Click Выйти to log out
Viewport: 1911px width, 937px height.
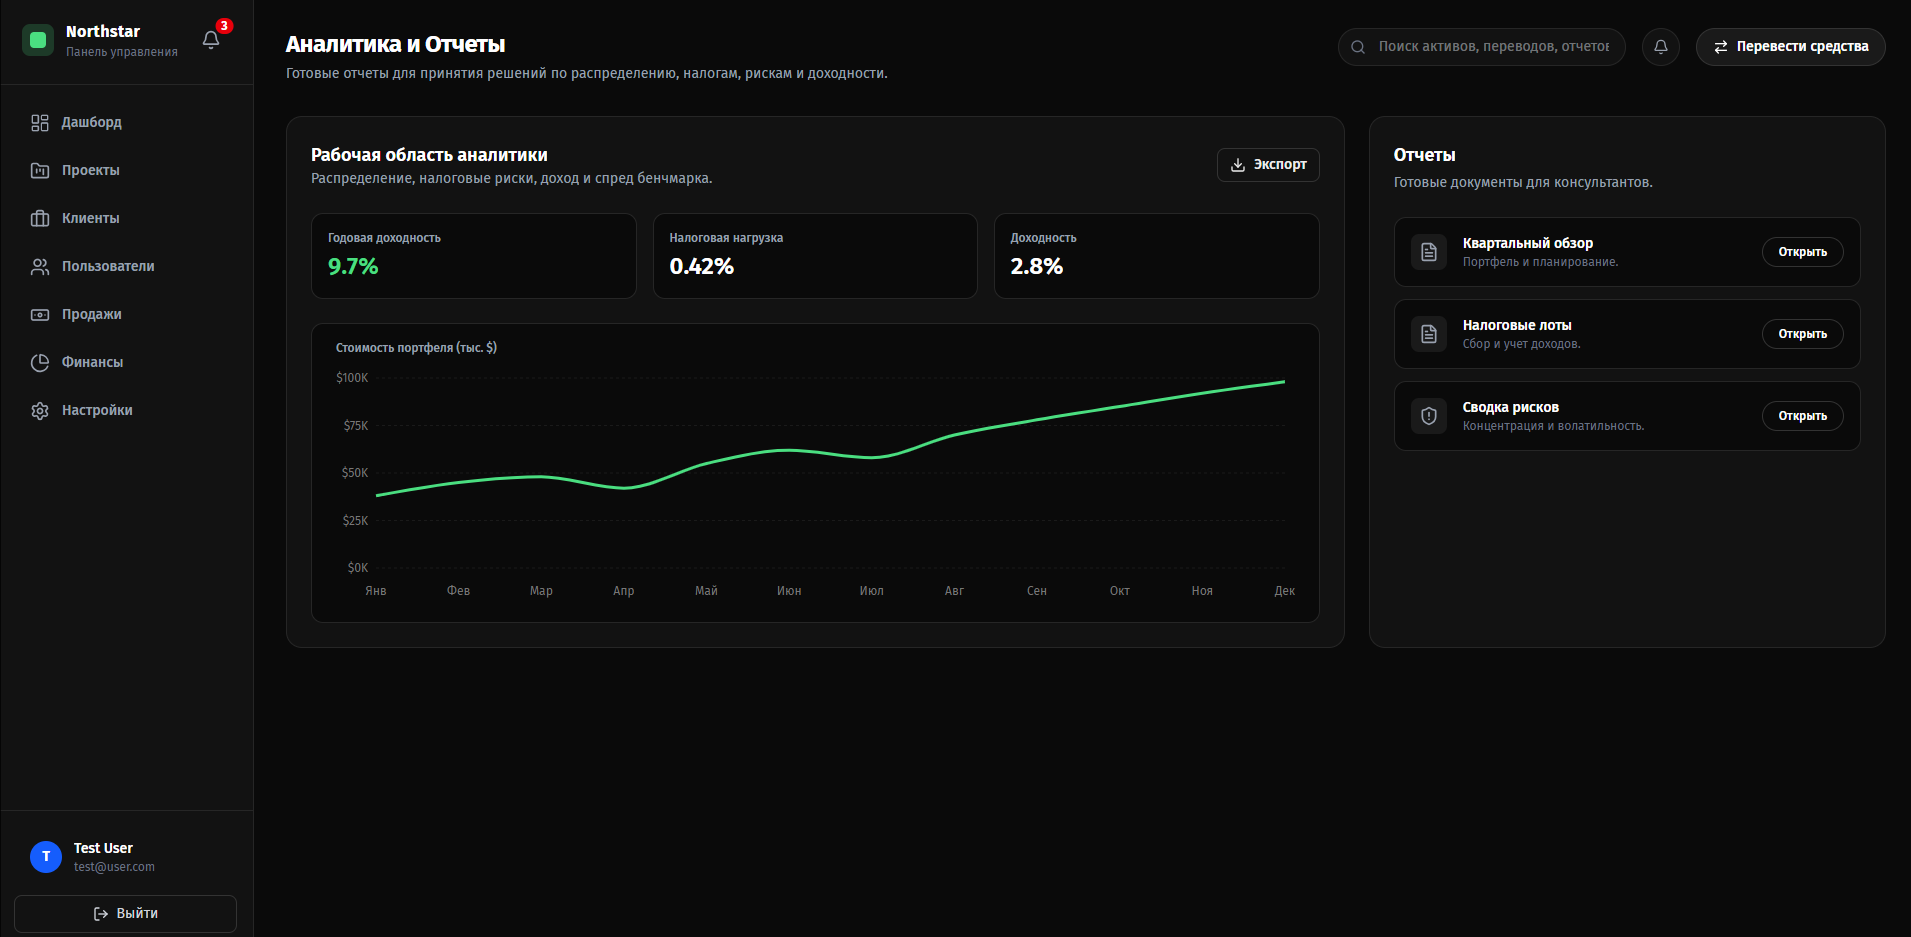pyautogui.click(x=125, y=914)
